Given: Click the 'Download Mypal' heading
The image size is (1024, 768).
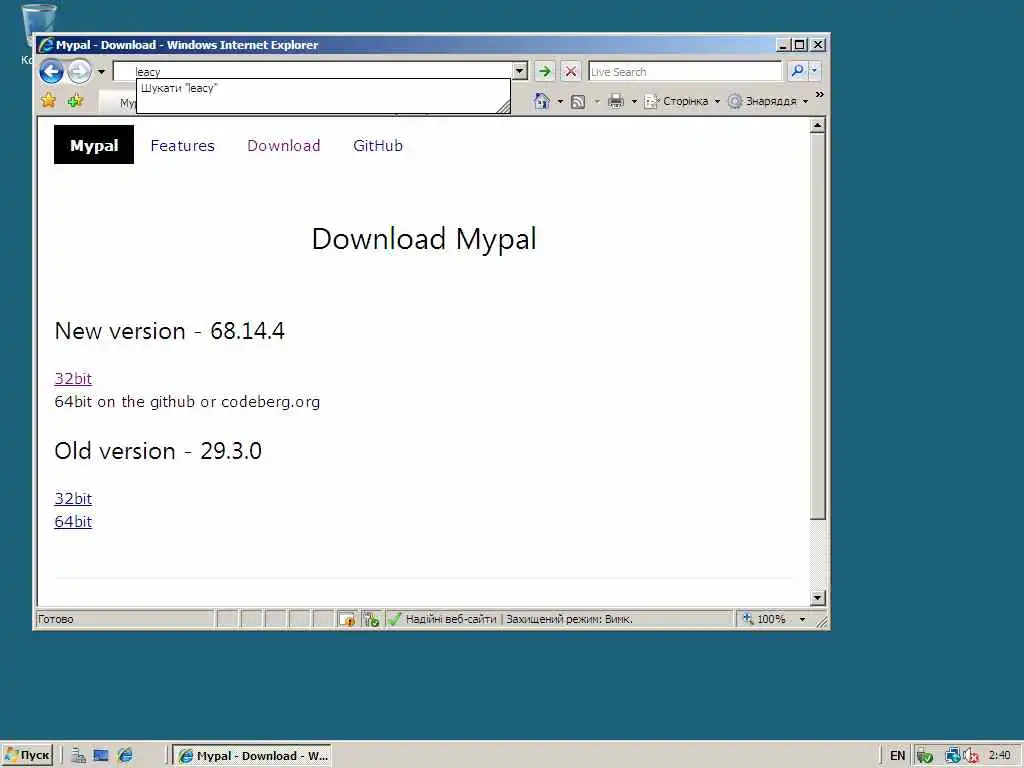Looking at the screenshot, I should 424,239.
